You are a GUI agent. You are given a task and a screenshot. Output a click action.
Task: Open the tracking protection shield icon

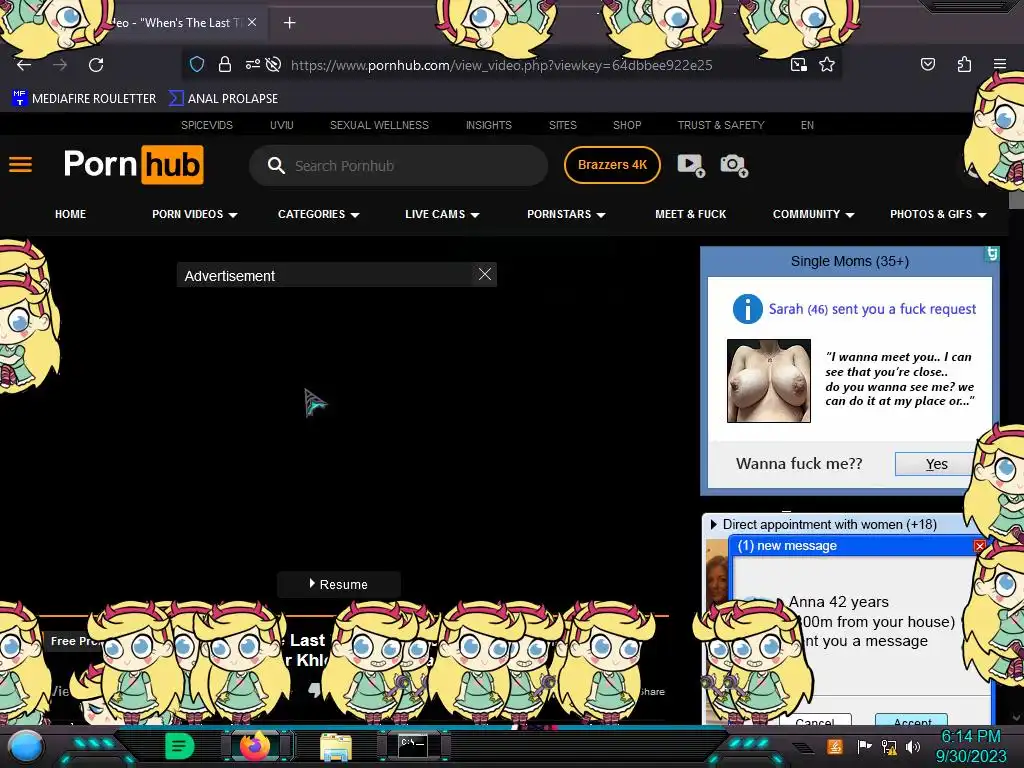197,64
